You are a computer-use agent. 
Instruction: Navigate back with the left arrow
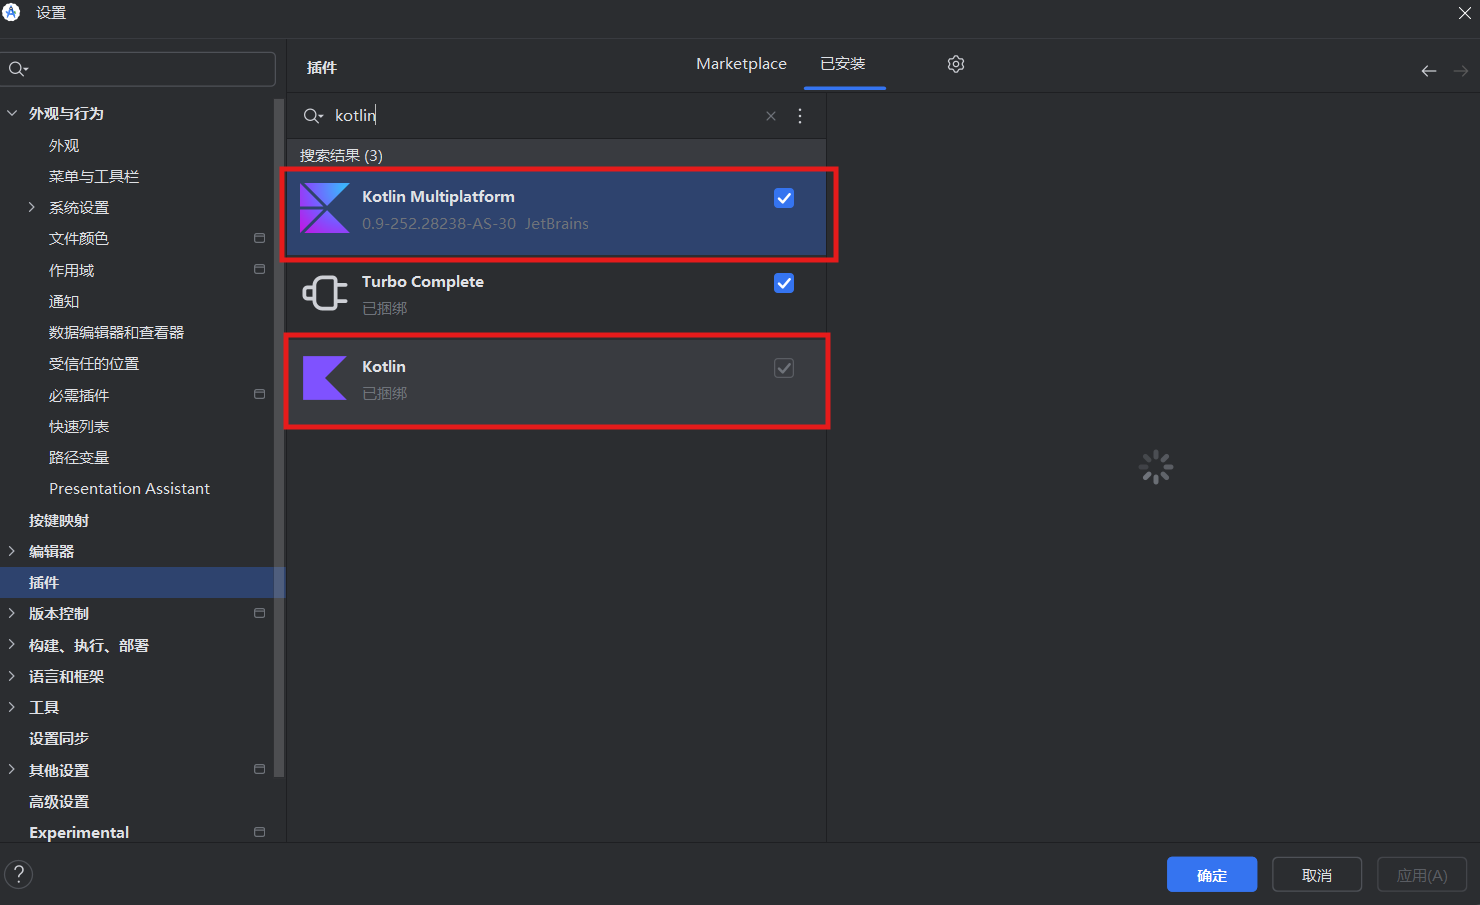pos(1429,71)
